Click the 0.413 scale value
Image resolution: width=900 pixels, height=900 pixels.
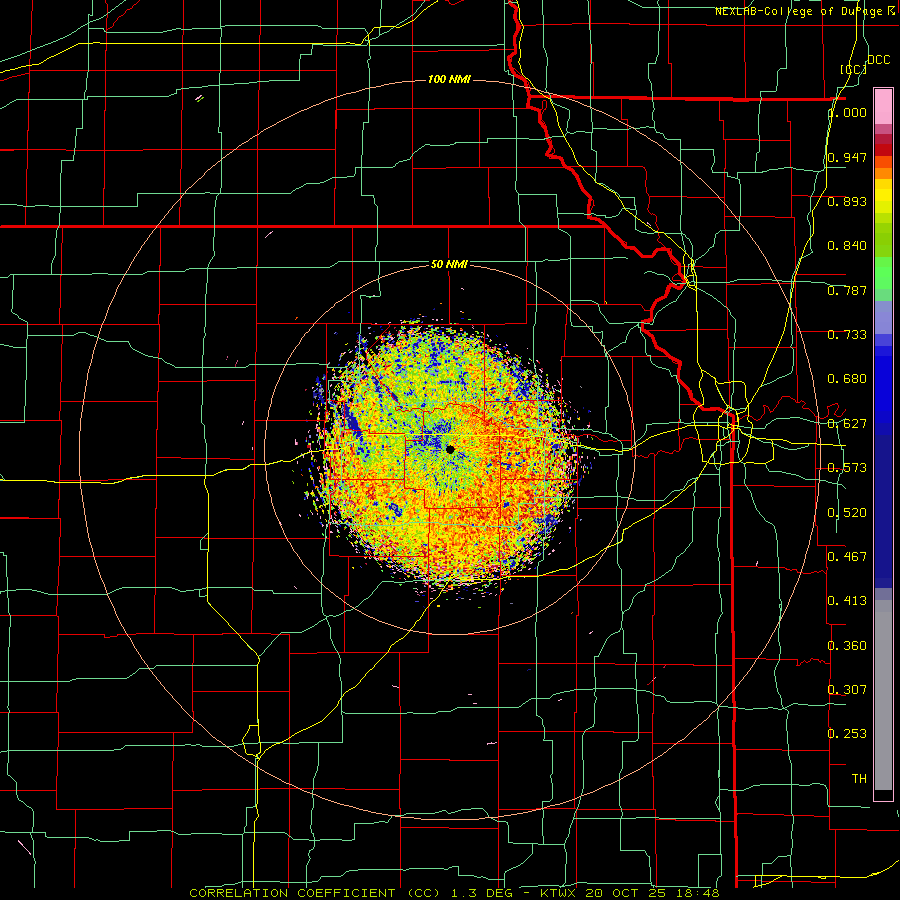pyautogui.click(x=847, y=601)
